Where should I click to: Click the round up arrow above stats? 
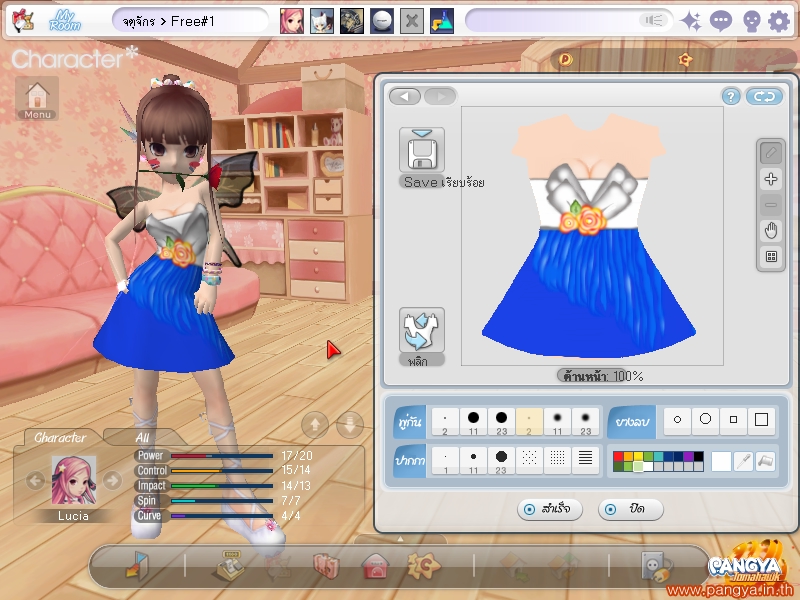pyautogui.click(x=315, y=424)
